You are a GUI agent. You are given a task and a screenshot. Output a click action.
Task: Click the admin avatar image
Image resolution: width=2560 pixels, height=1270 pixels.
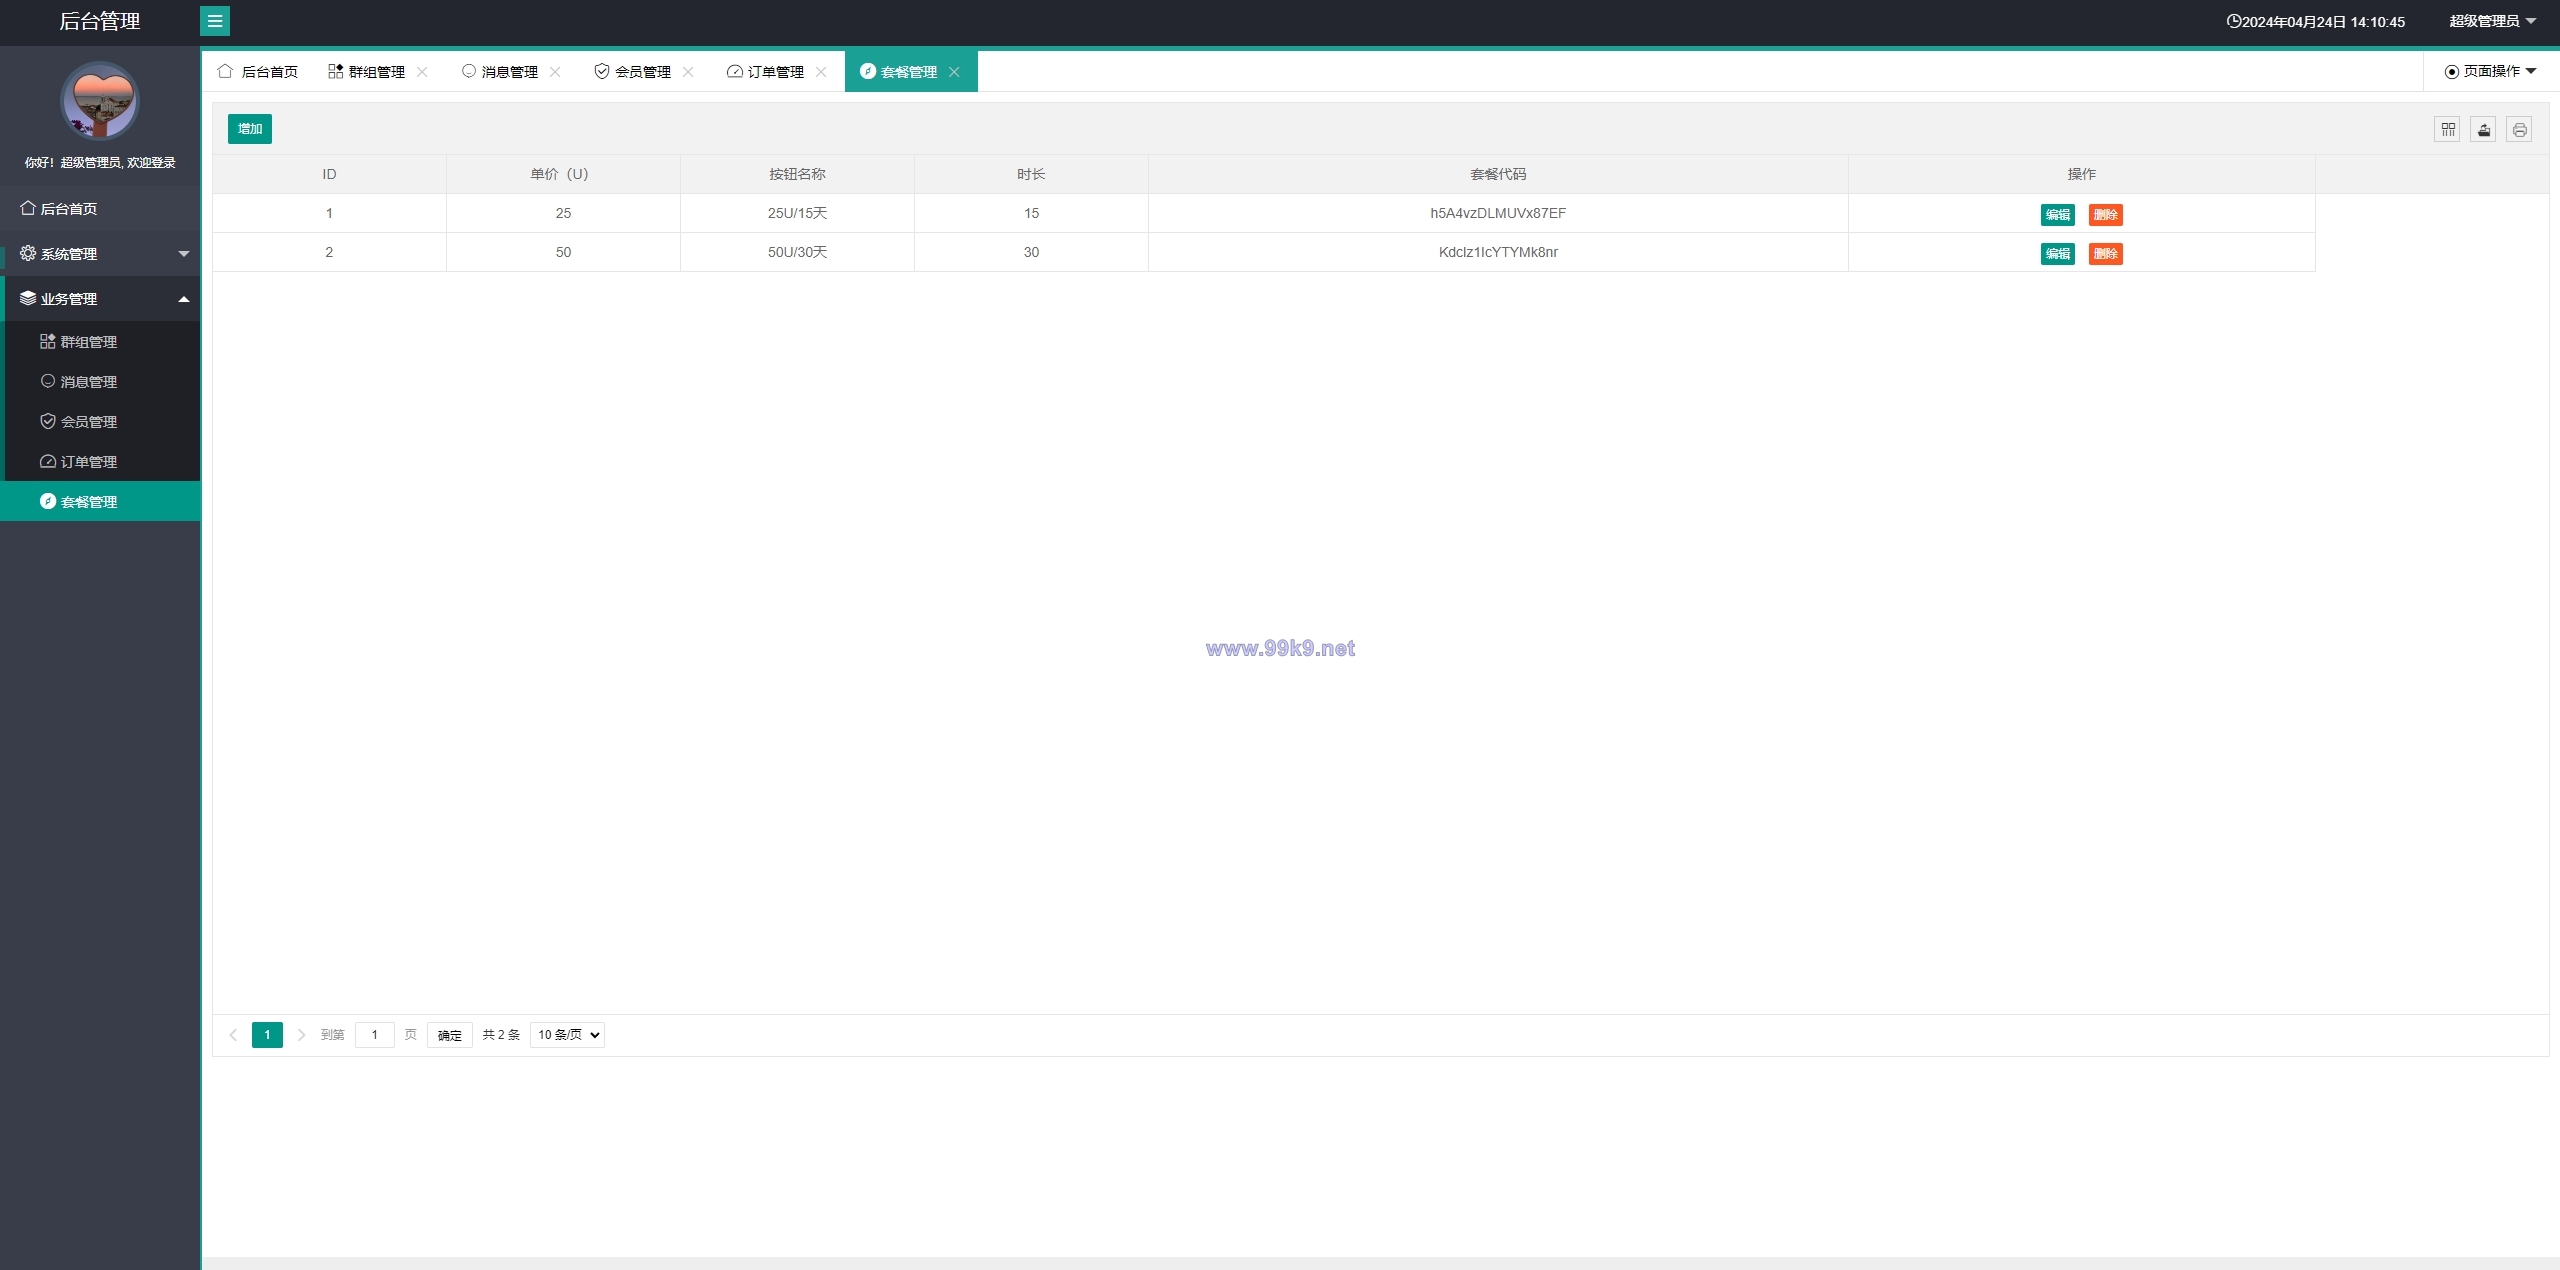[x=100, y=101]
